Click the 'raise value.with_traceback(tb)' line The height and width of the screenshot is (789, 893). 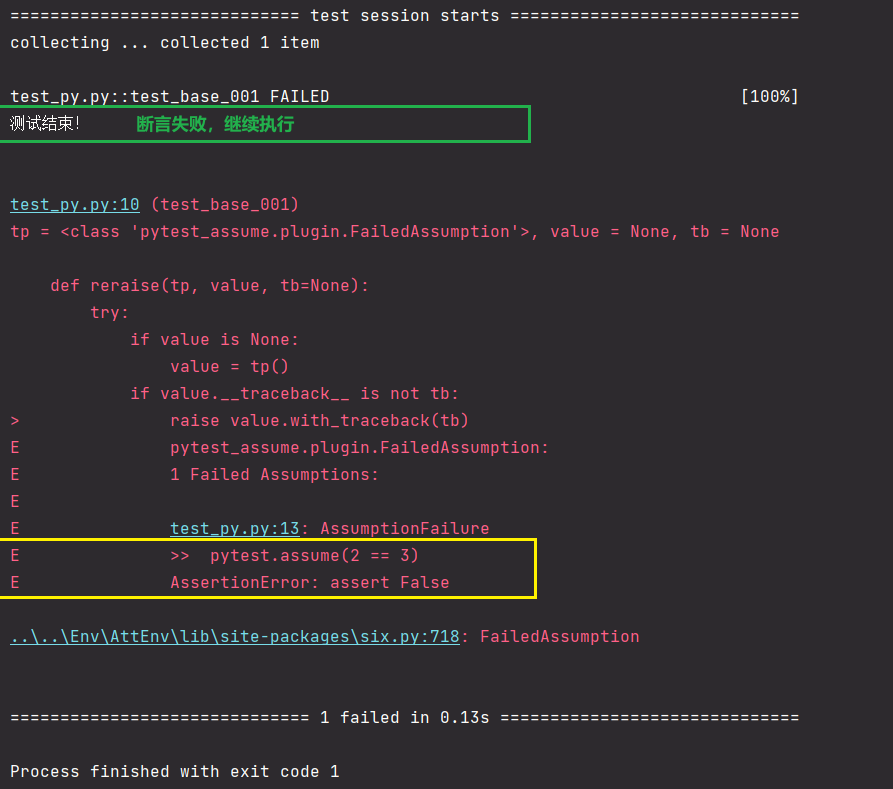pyautogui.click(x=319, y=420)
